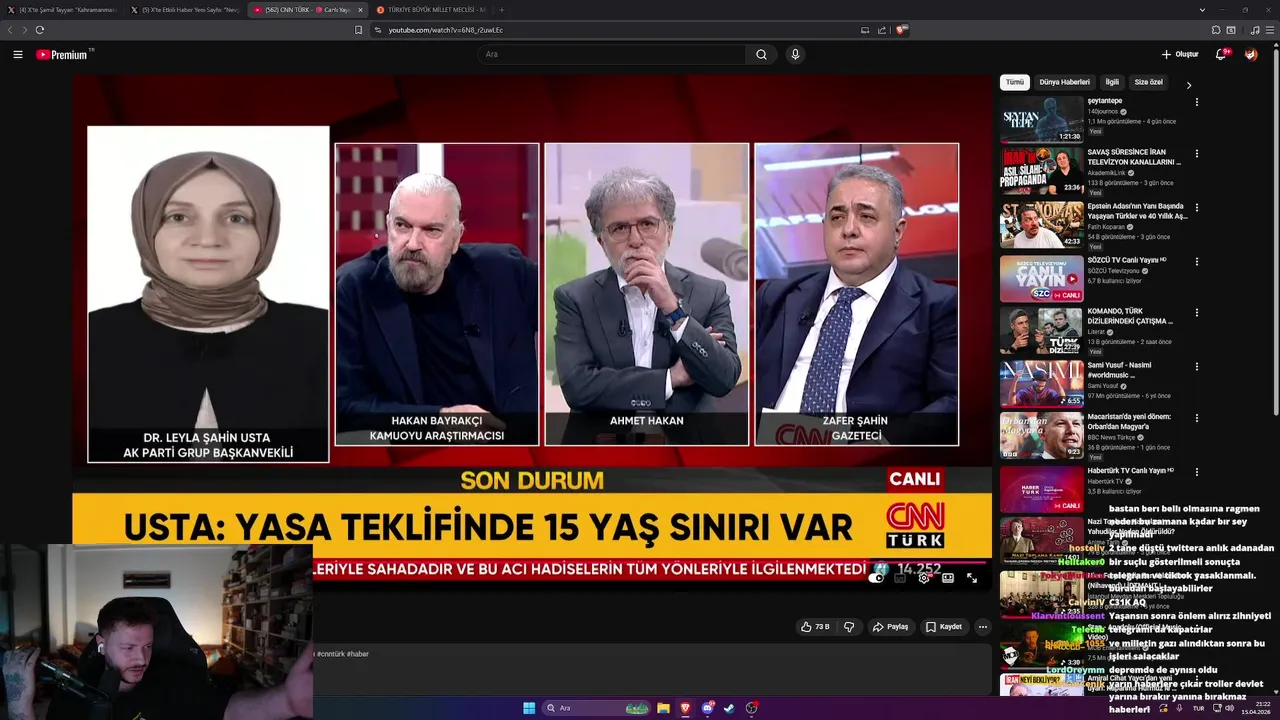Bookmark this page from address bar
1280x720 pixels.
(358, 30)
